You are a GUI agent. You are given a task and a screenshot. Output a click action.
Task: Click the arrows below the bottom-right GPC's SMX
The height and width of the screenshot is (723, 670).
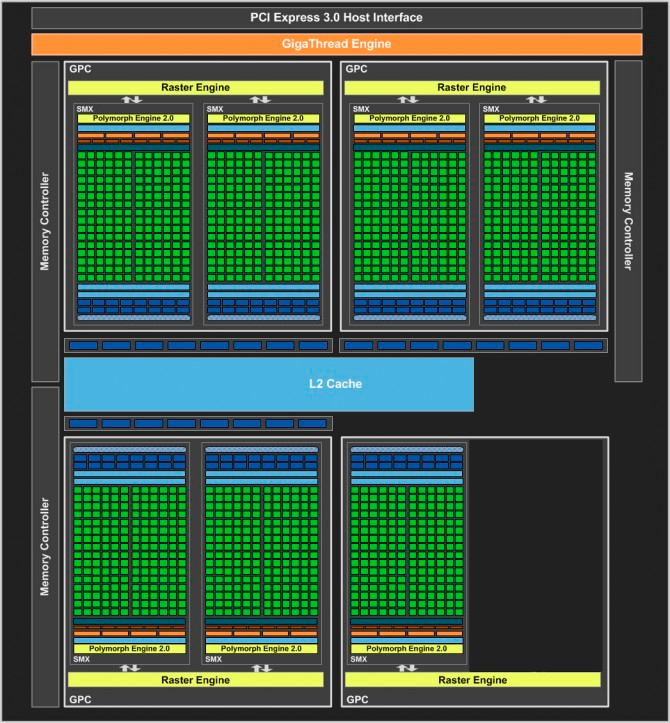click(x=407, y=668)
